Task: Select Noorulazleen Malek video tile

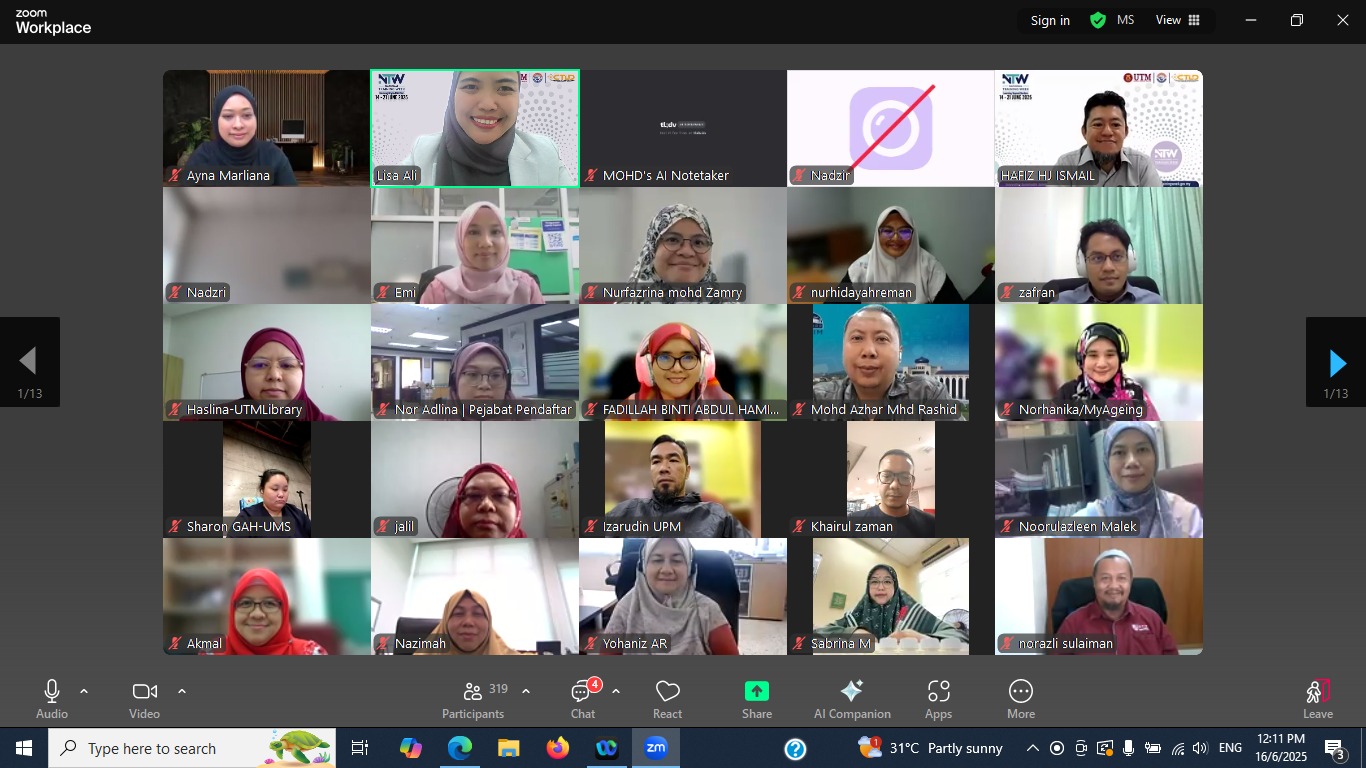Action: (1099, 479)
